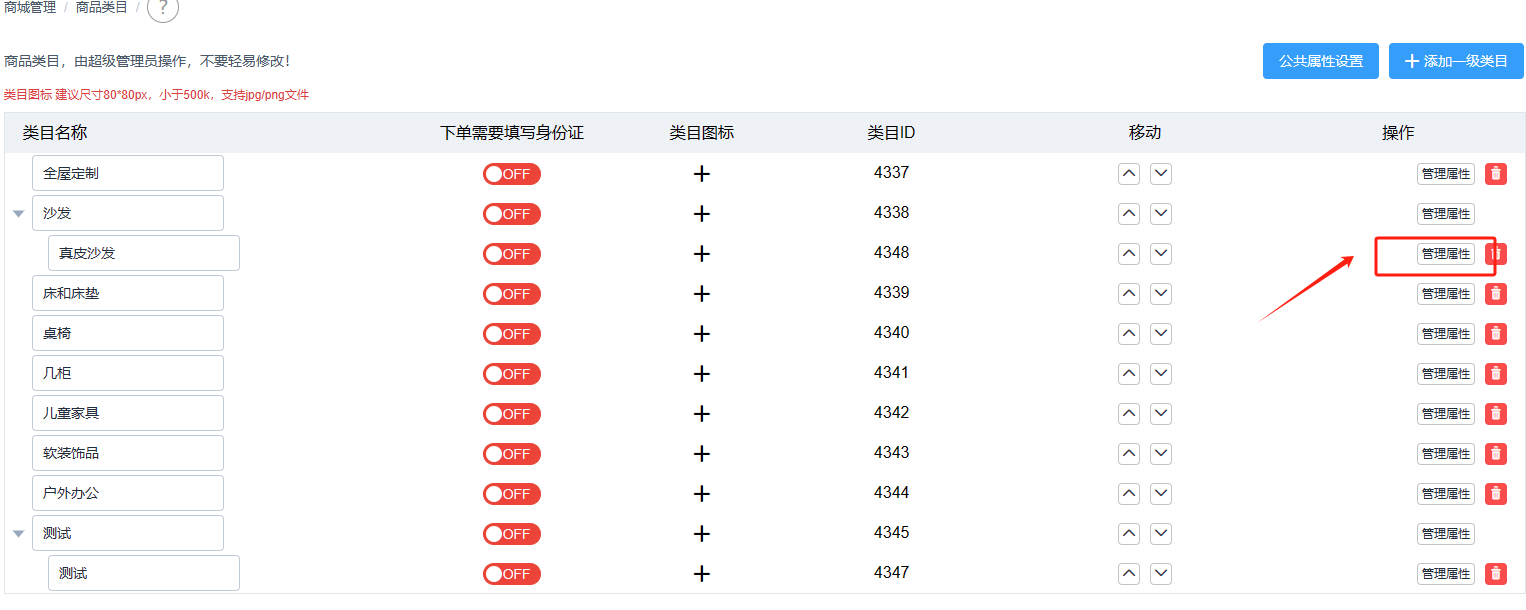Enable ID-card switch for 真皮沙发
The image size is (1526, 610).
(x=512, y=254)
